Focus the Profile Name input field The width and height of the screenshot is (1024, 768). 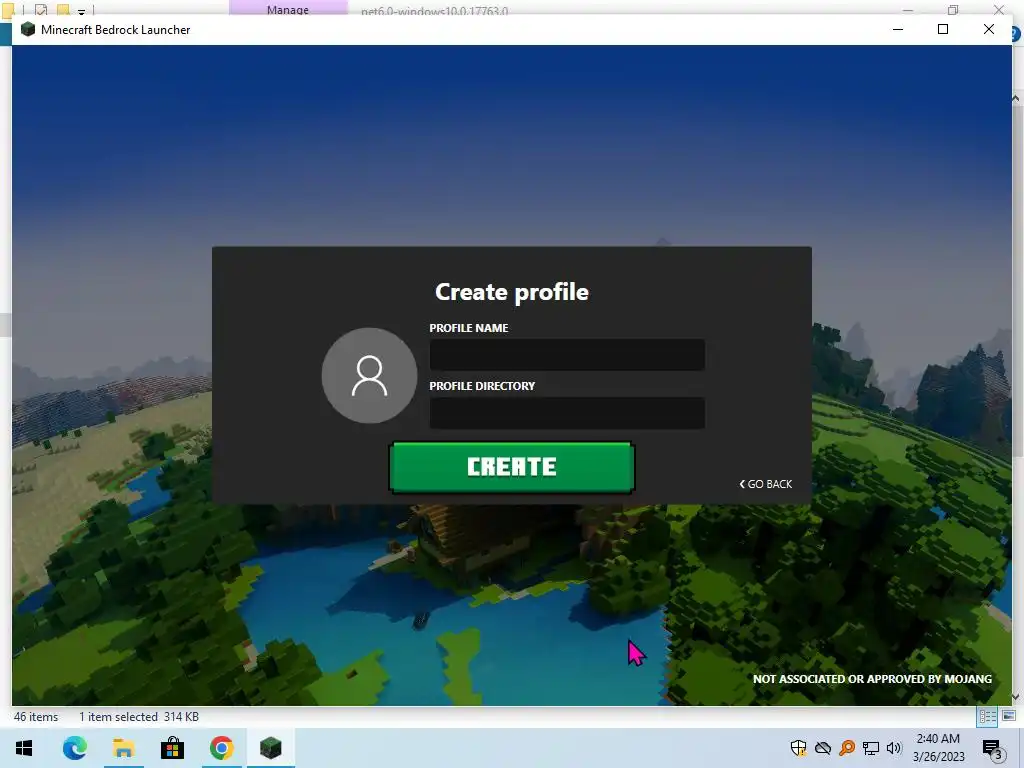click(567, 355)
